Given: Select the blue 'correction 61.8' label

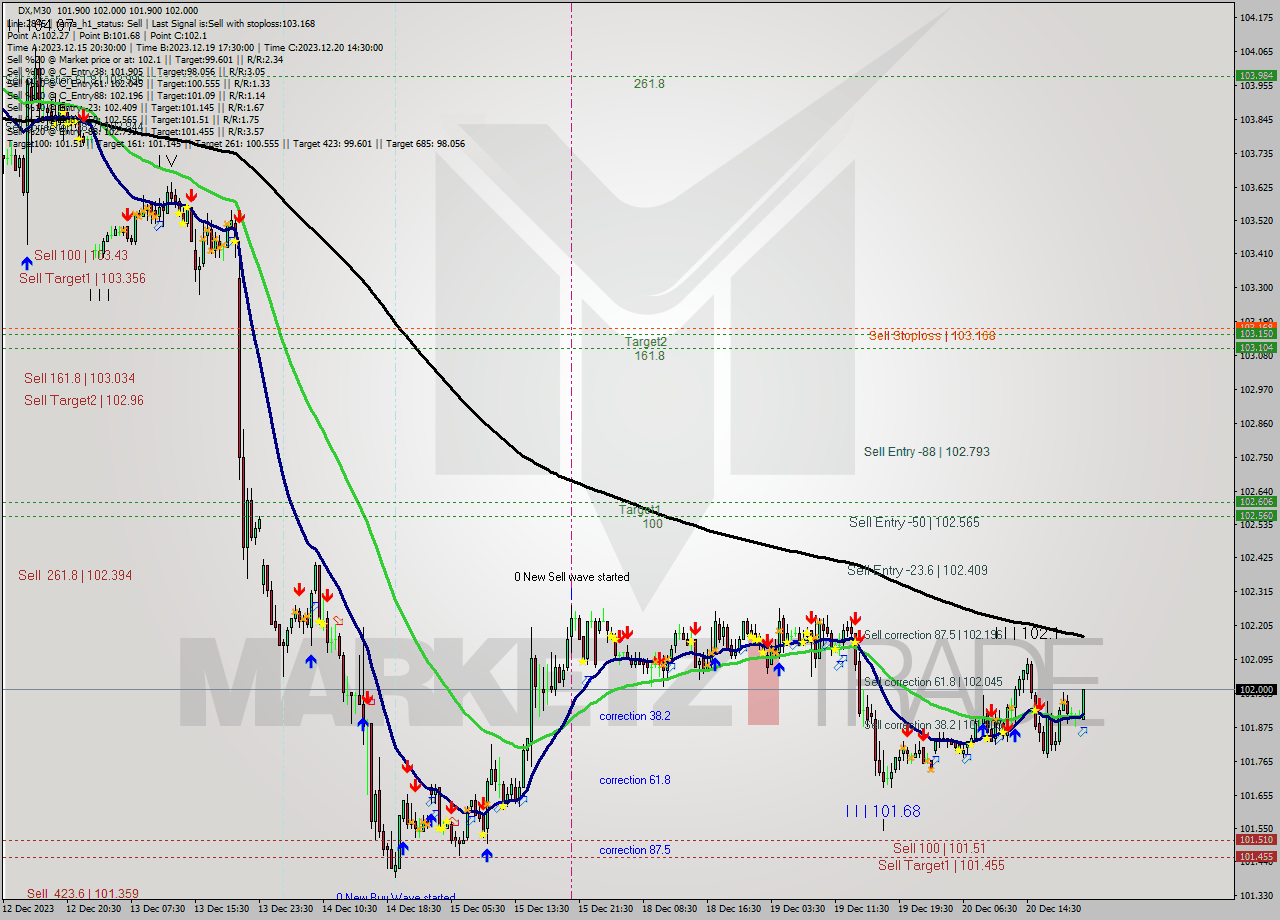Looking at the screenshot, I should coord(635,780).
